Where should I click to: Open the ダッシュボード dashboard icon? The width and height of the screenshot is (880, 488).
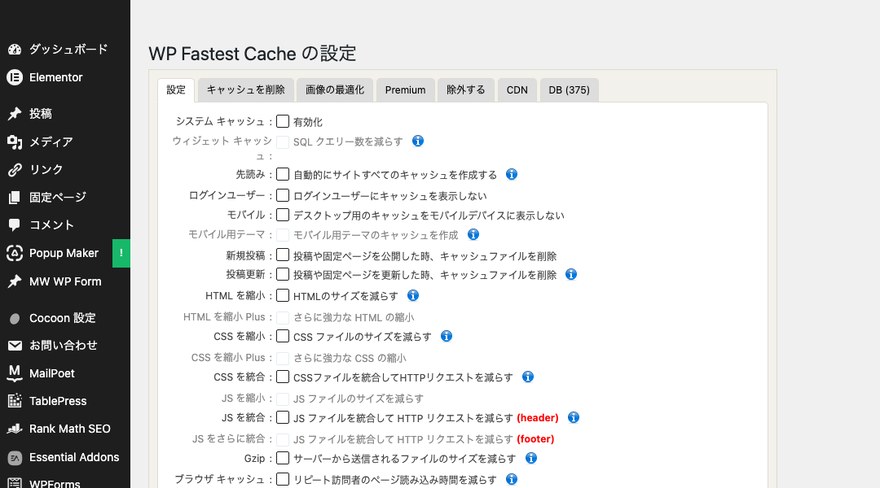point(15,49)
